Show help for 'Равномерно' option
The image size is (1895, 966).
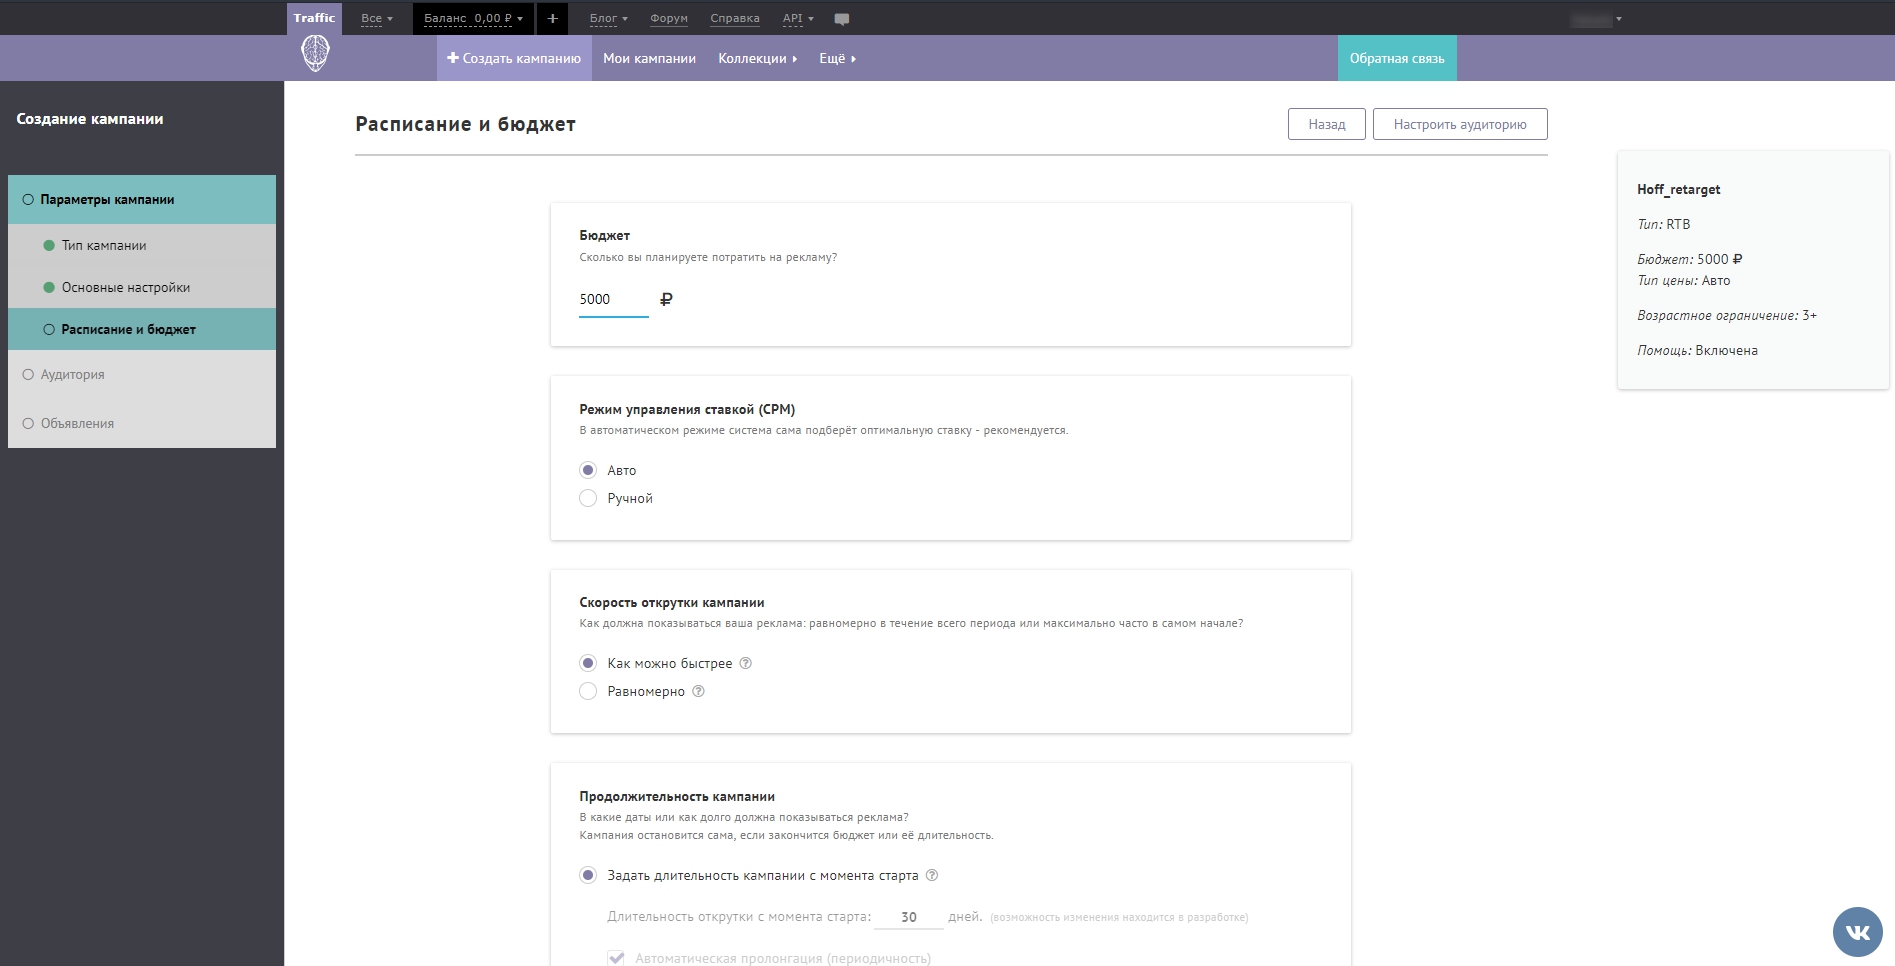click(698, 691)
